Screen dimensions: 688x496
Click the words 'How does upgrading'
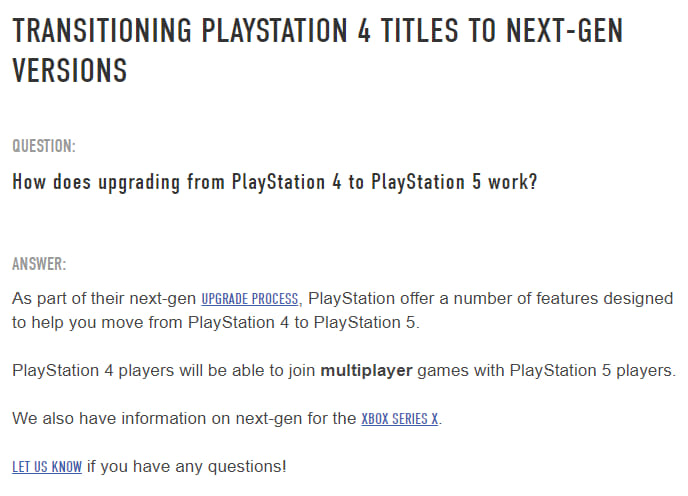96,182
